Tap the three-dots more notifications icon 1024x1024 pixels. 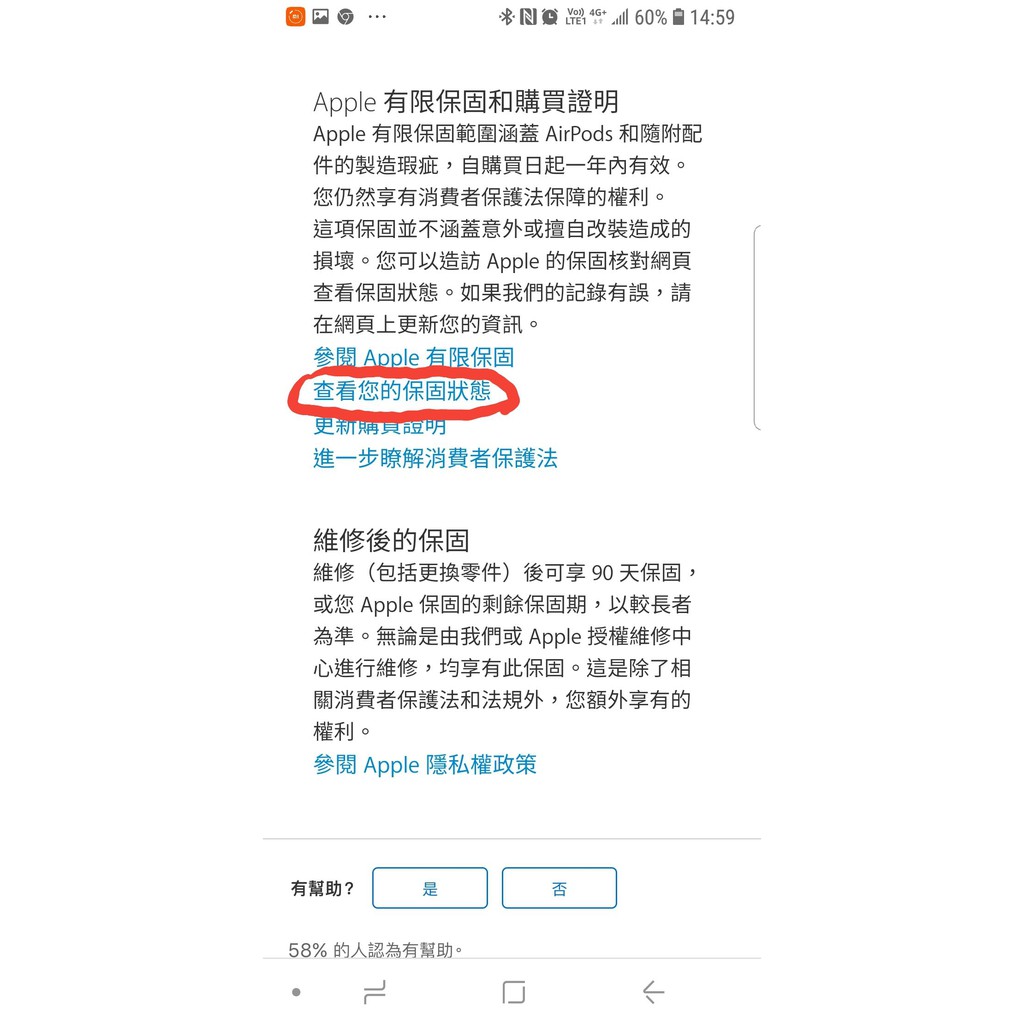[x=377, y=17]
